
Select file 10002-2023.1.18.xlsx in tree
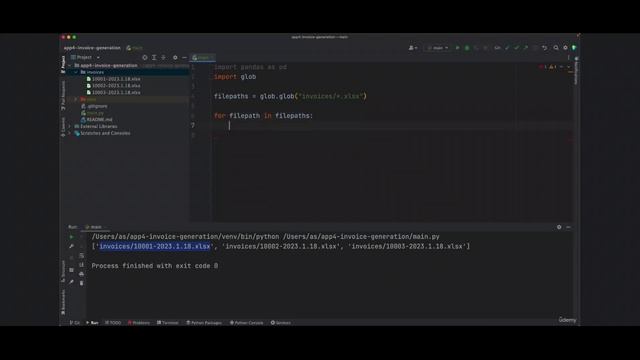[113, 86]
